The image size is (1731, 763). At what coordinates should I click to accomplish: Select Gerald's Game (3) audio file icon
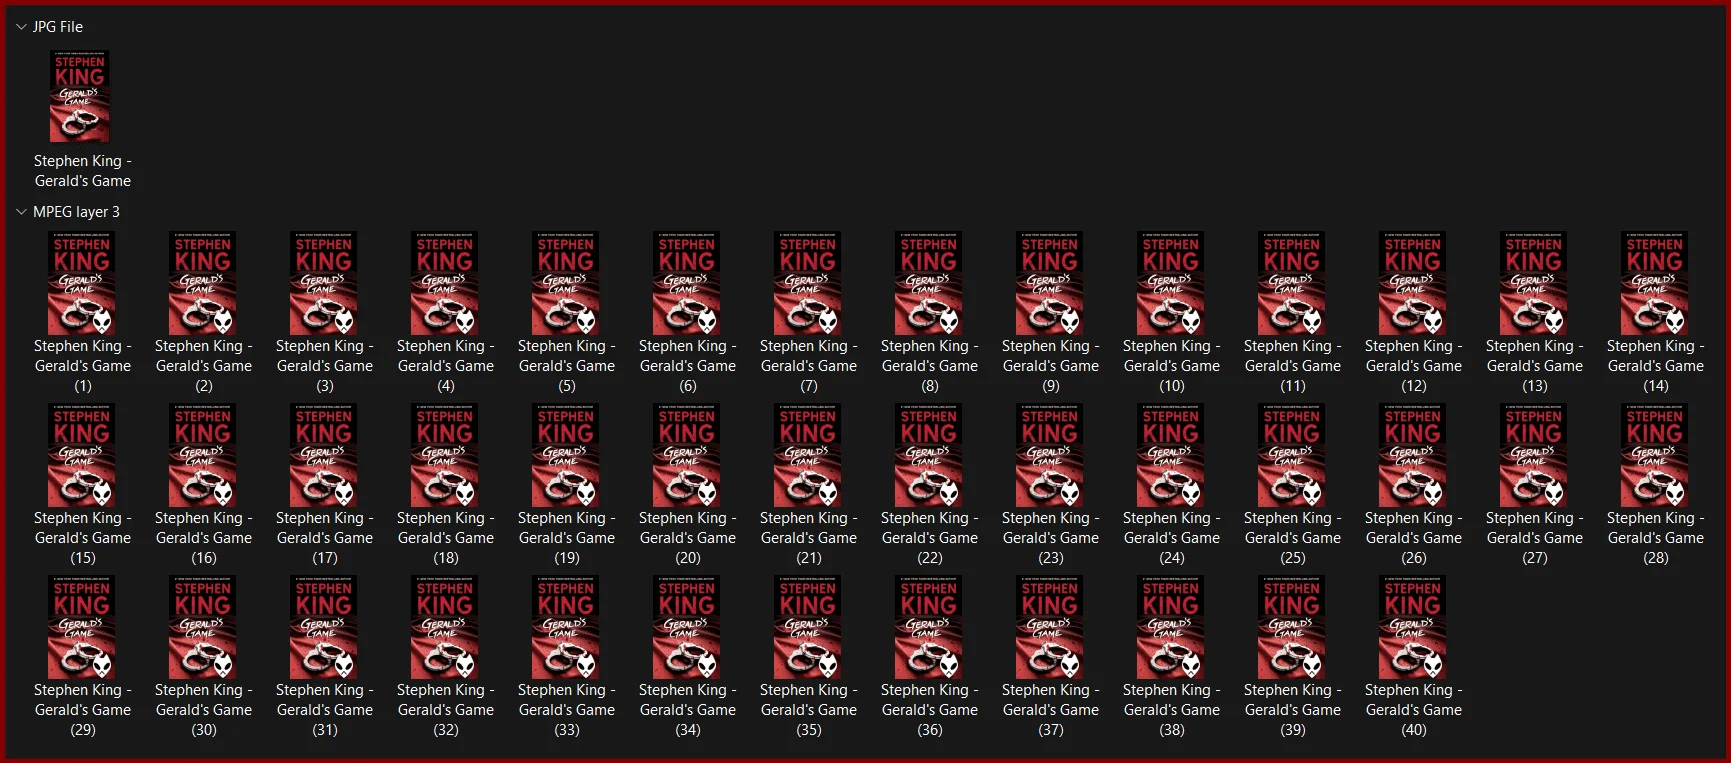click(324, 283)
